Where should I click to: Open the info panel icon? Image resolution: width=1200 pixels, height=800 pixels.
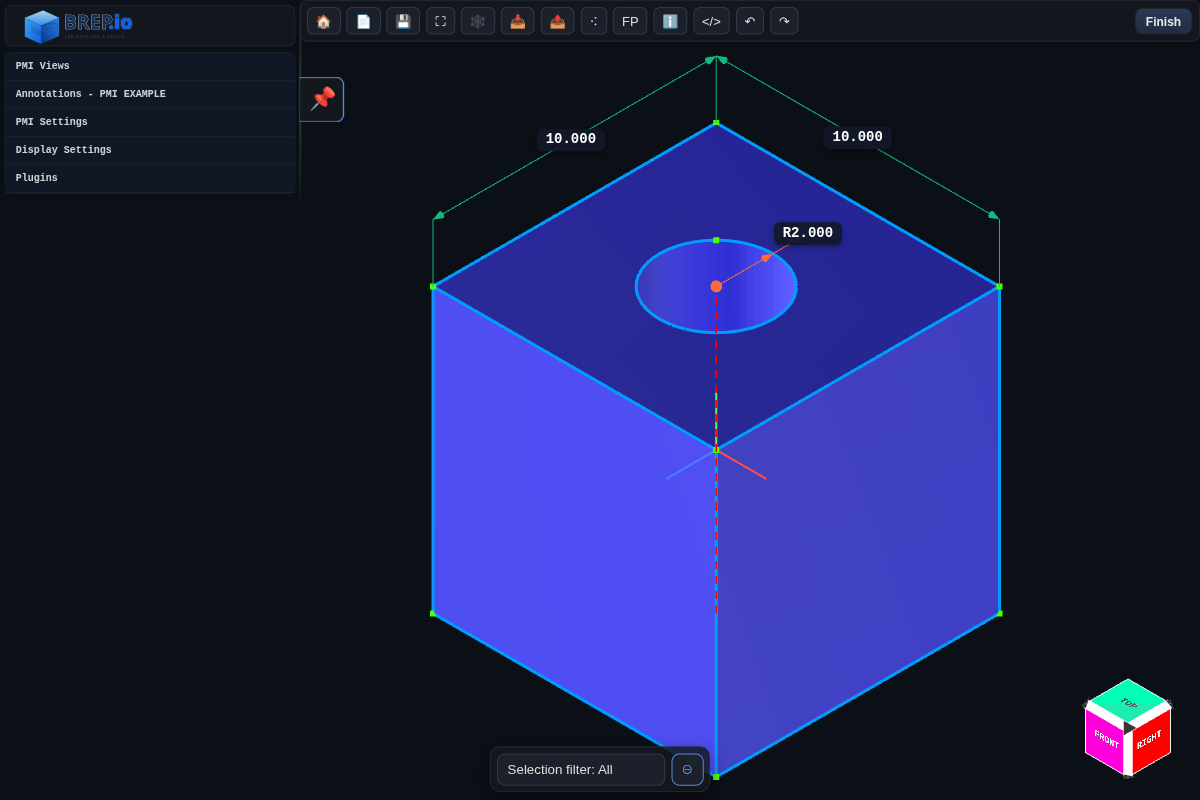coord(670,21)
